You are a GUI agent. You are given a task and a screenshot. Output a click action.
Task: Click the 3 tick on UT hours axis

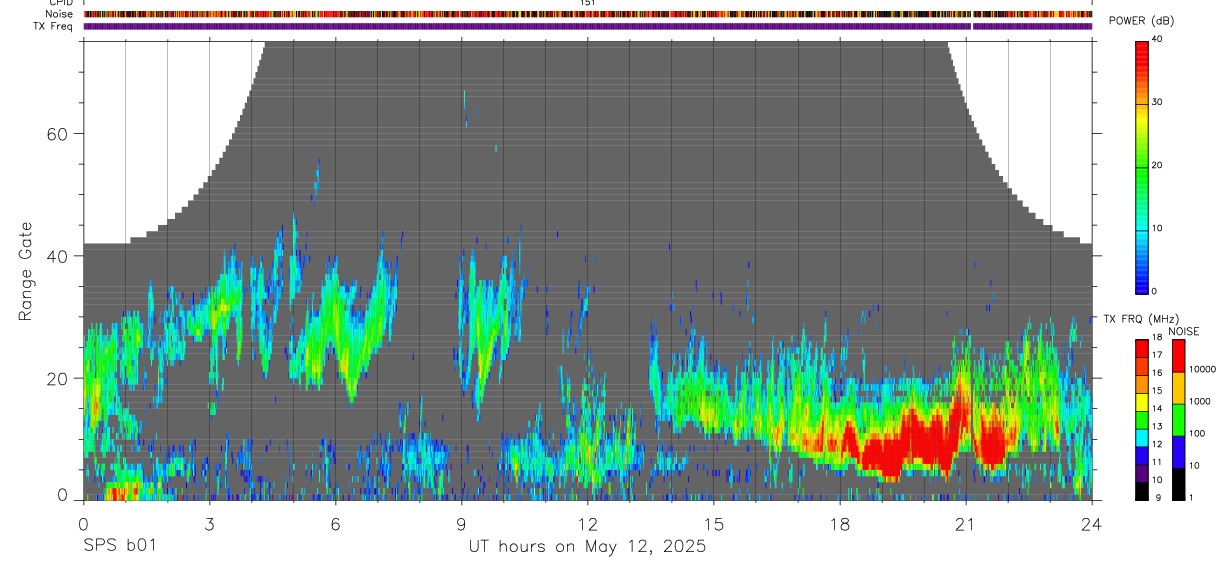[209, 524]
